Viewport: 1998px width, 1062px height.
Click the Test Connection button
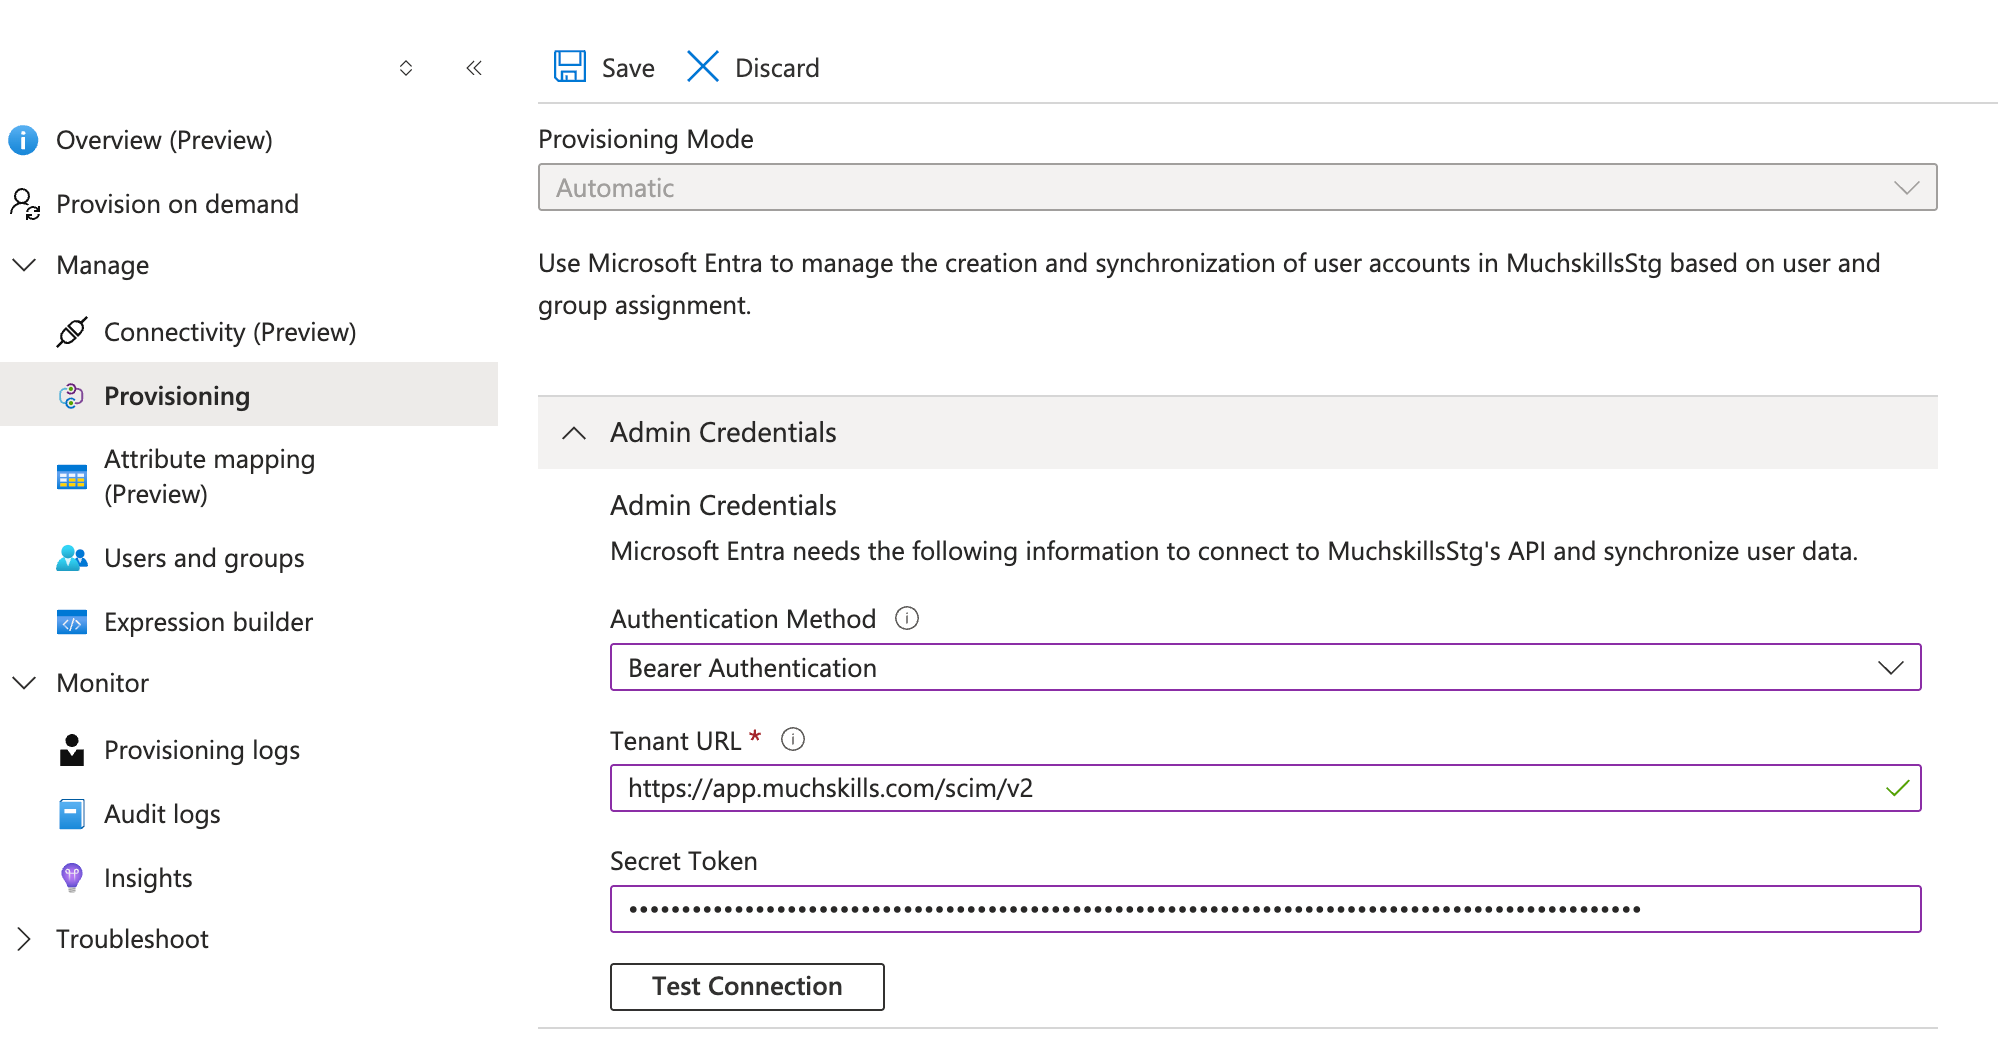pos(747,986)
